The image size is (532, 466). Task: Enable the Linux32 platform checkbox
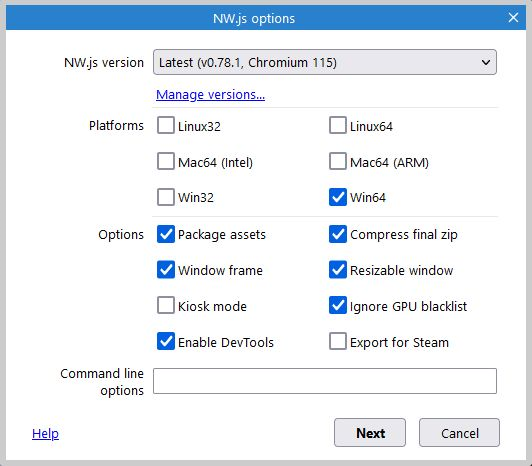[x=166, y=125]
